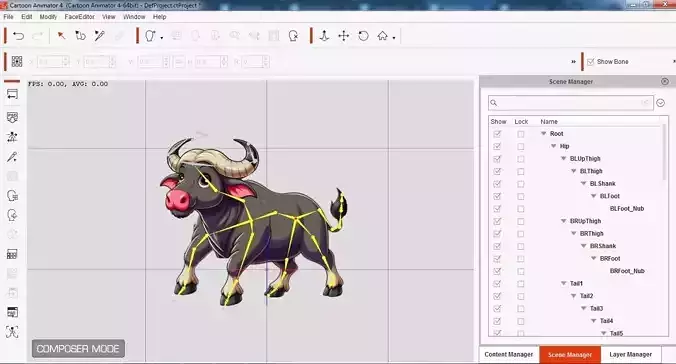Collapse the BRShank node

[x=584, y=246]
